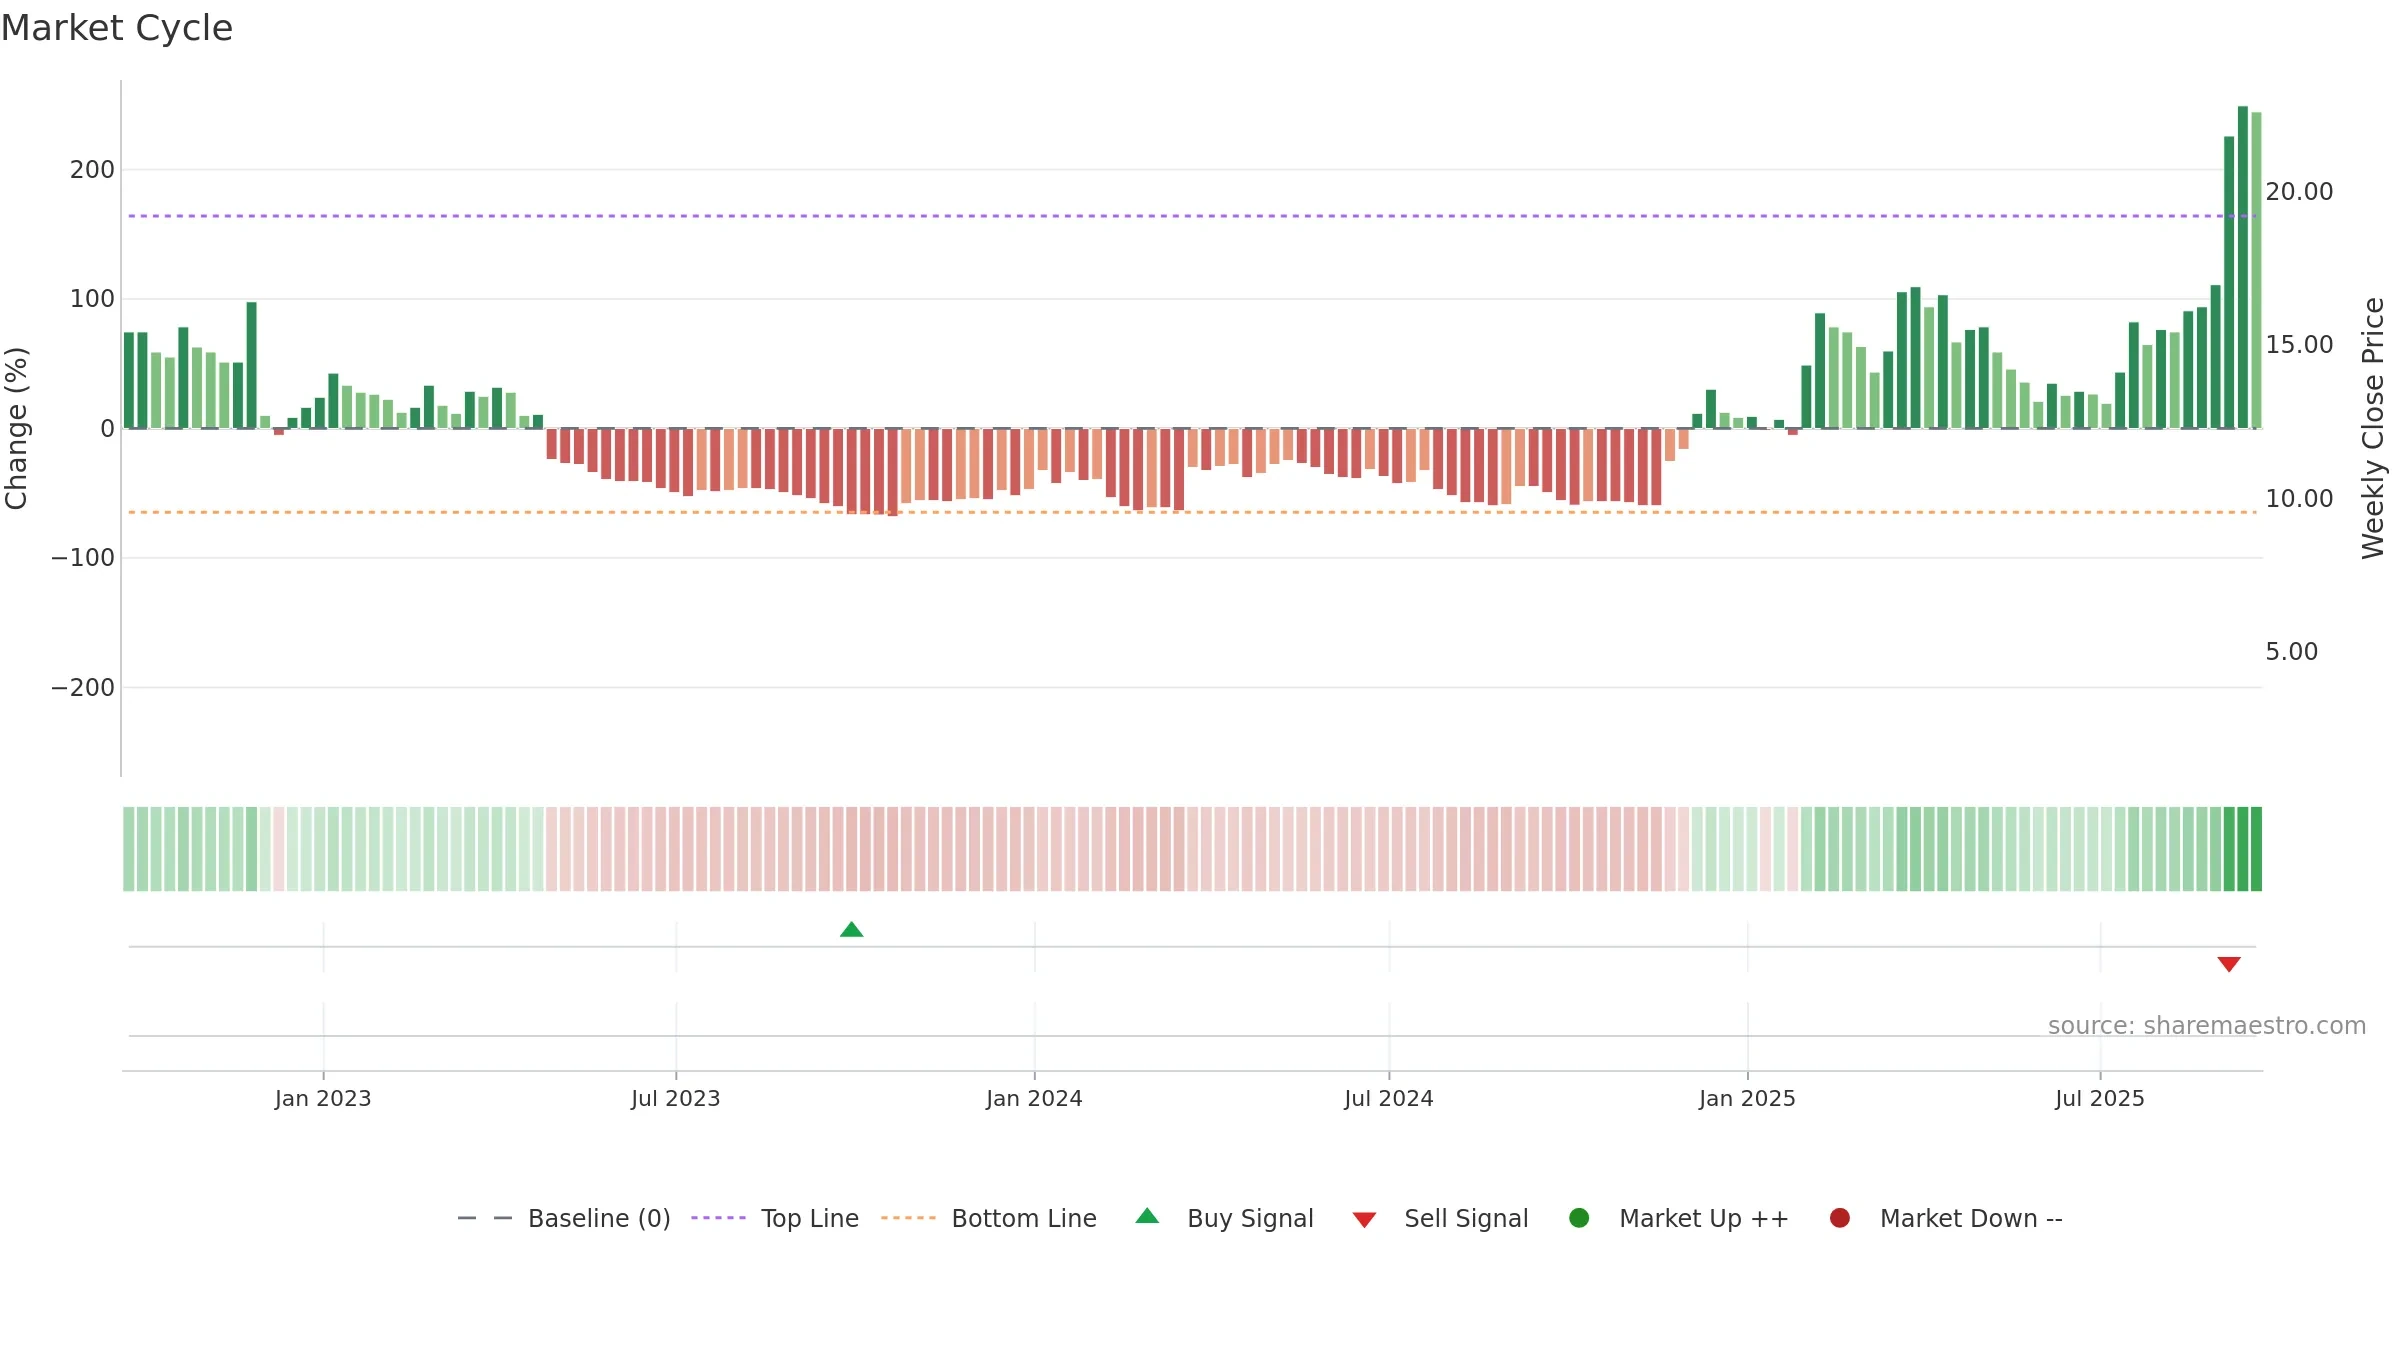Screen dimensions: 2400x1350
Task: Click the purple dotted Top Line on the chart
Action: [x=1192, y=216]
